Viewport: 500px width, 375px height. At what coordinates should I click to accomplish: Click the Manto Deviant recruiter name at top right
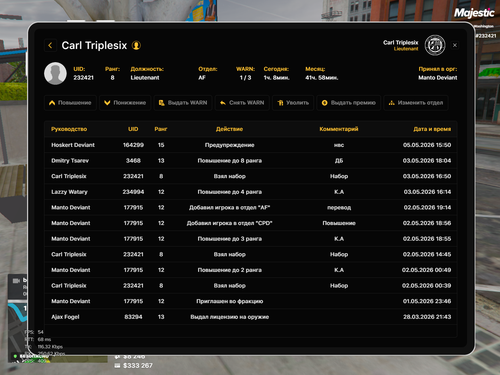[x=438, y=78]
